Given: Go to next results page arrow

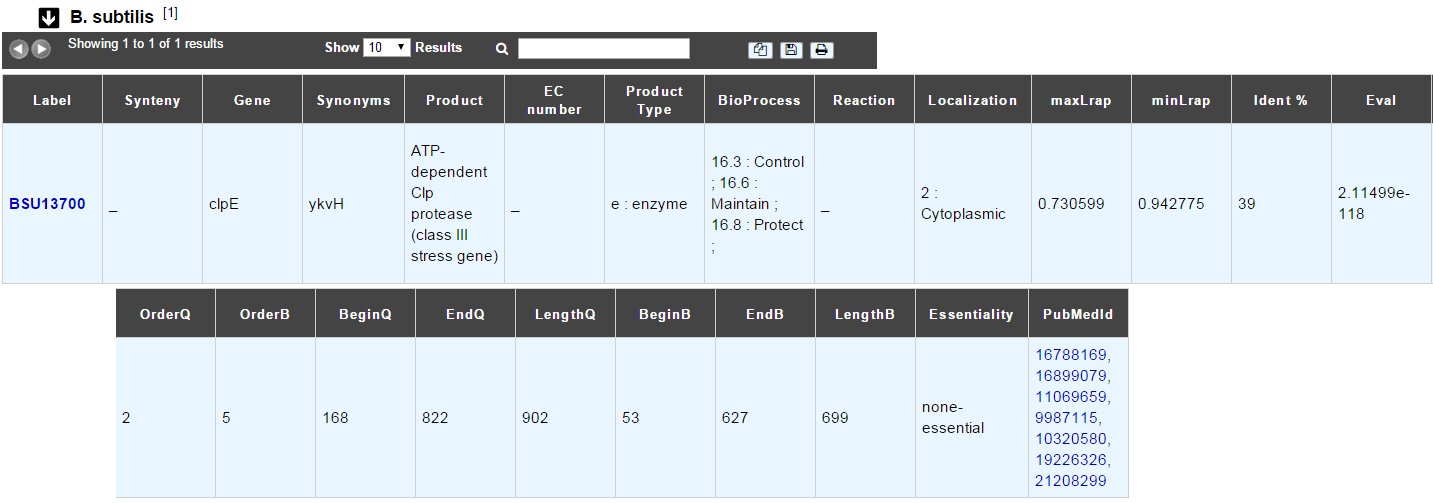Looking at the screenshot, I should point(41,49).
